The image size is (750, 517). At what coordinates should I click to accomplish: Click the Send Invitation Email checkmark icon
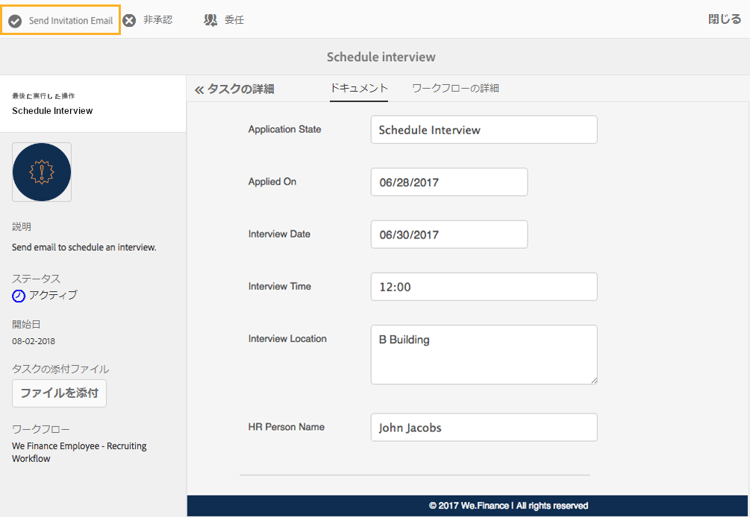click(x=15, y=21)
